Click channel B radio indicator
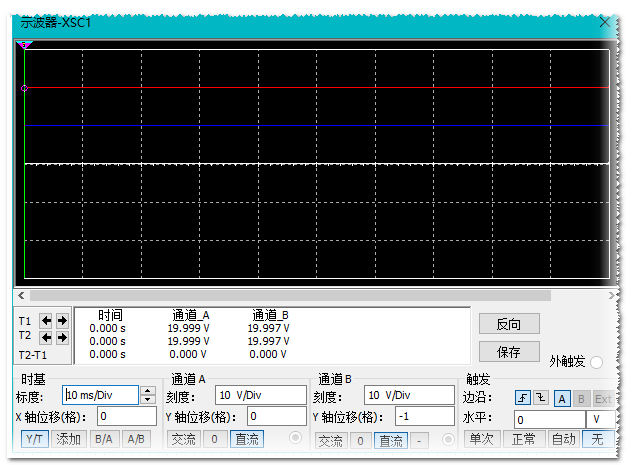Screen dimensions: 633x465 (x=448, y=440)
